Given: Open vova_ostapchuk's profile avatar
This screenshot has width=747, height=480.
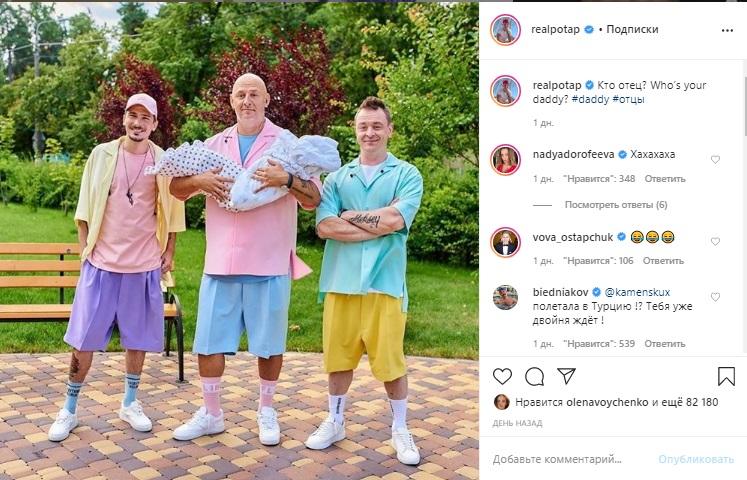Looking at the screenshot, I should [x=505, y=242].
